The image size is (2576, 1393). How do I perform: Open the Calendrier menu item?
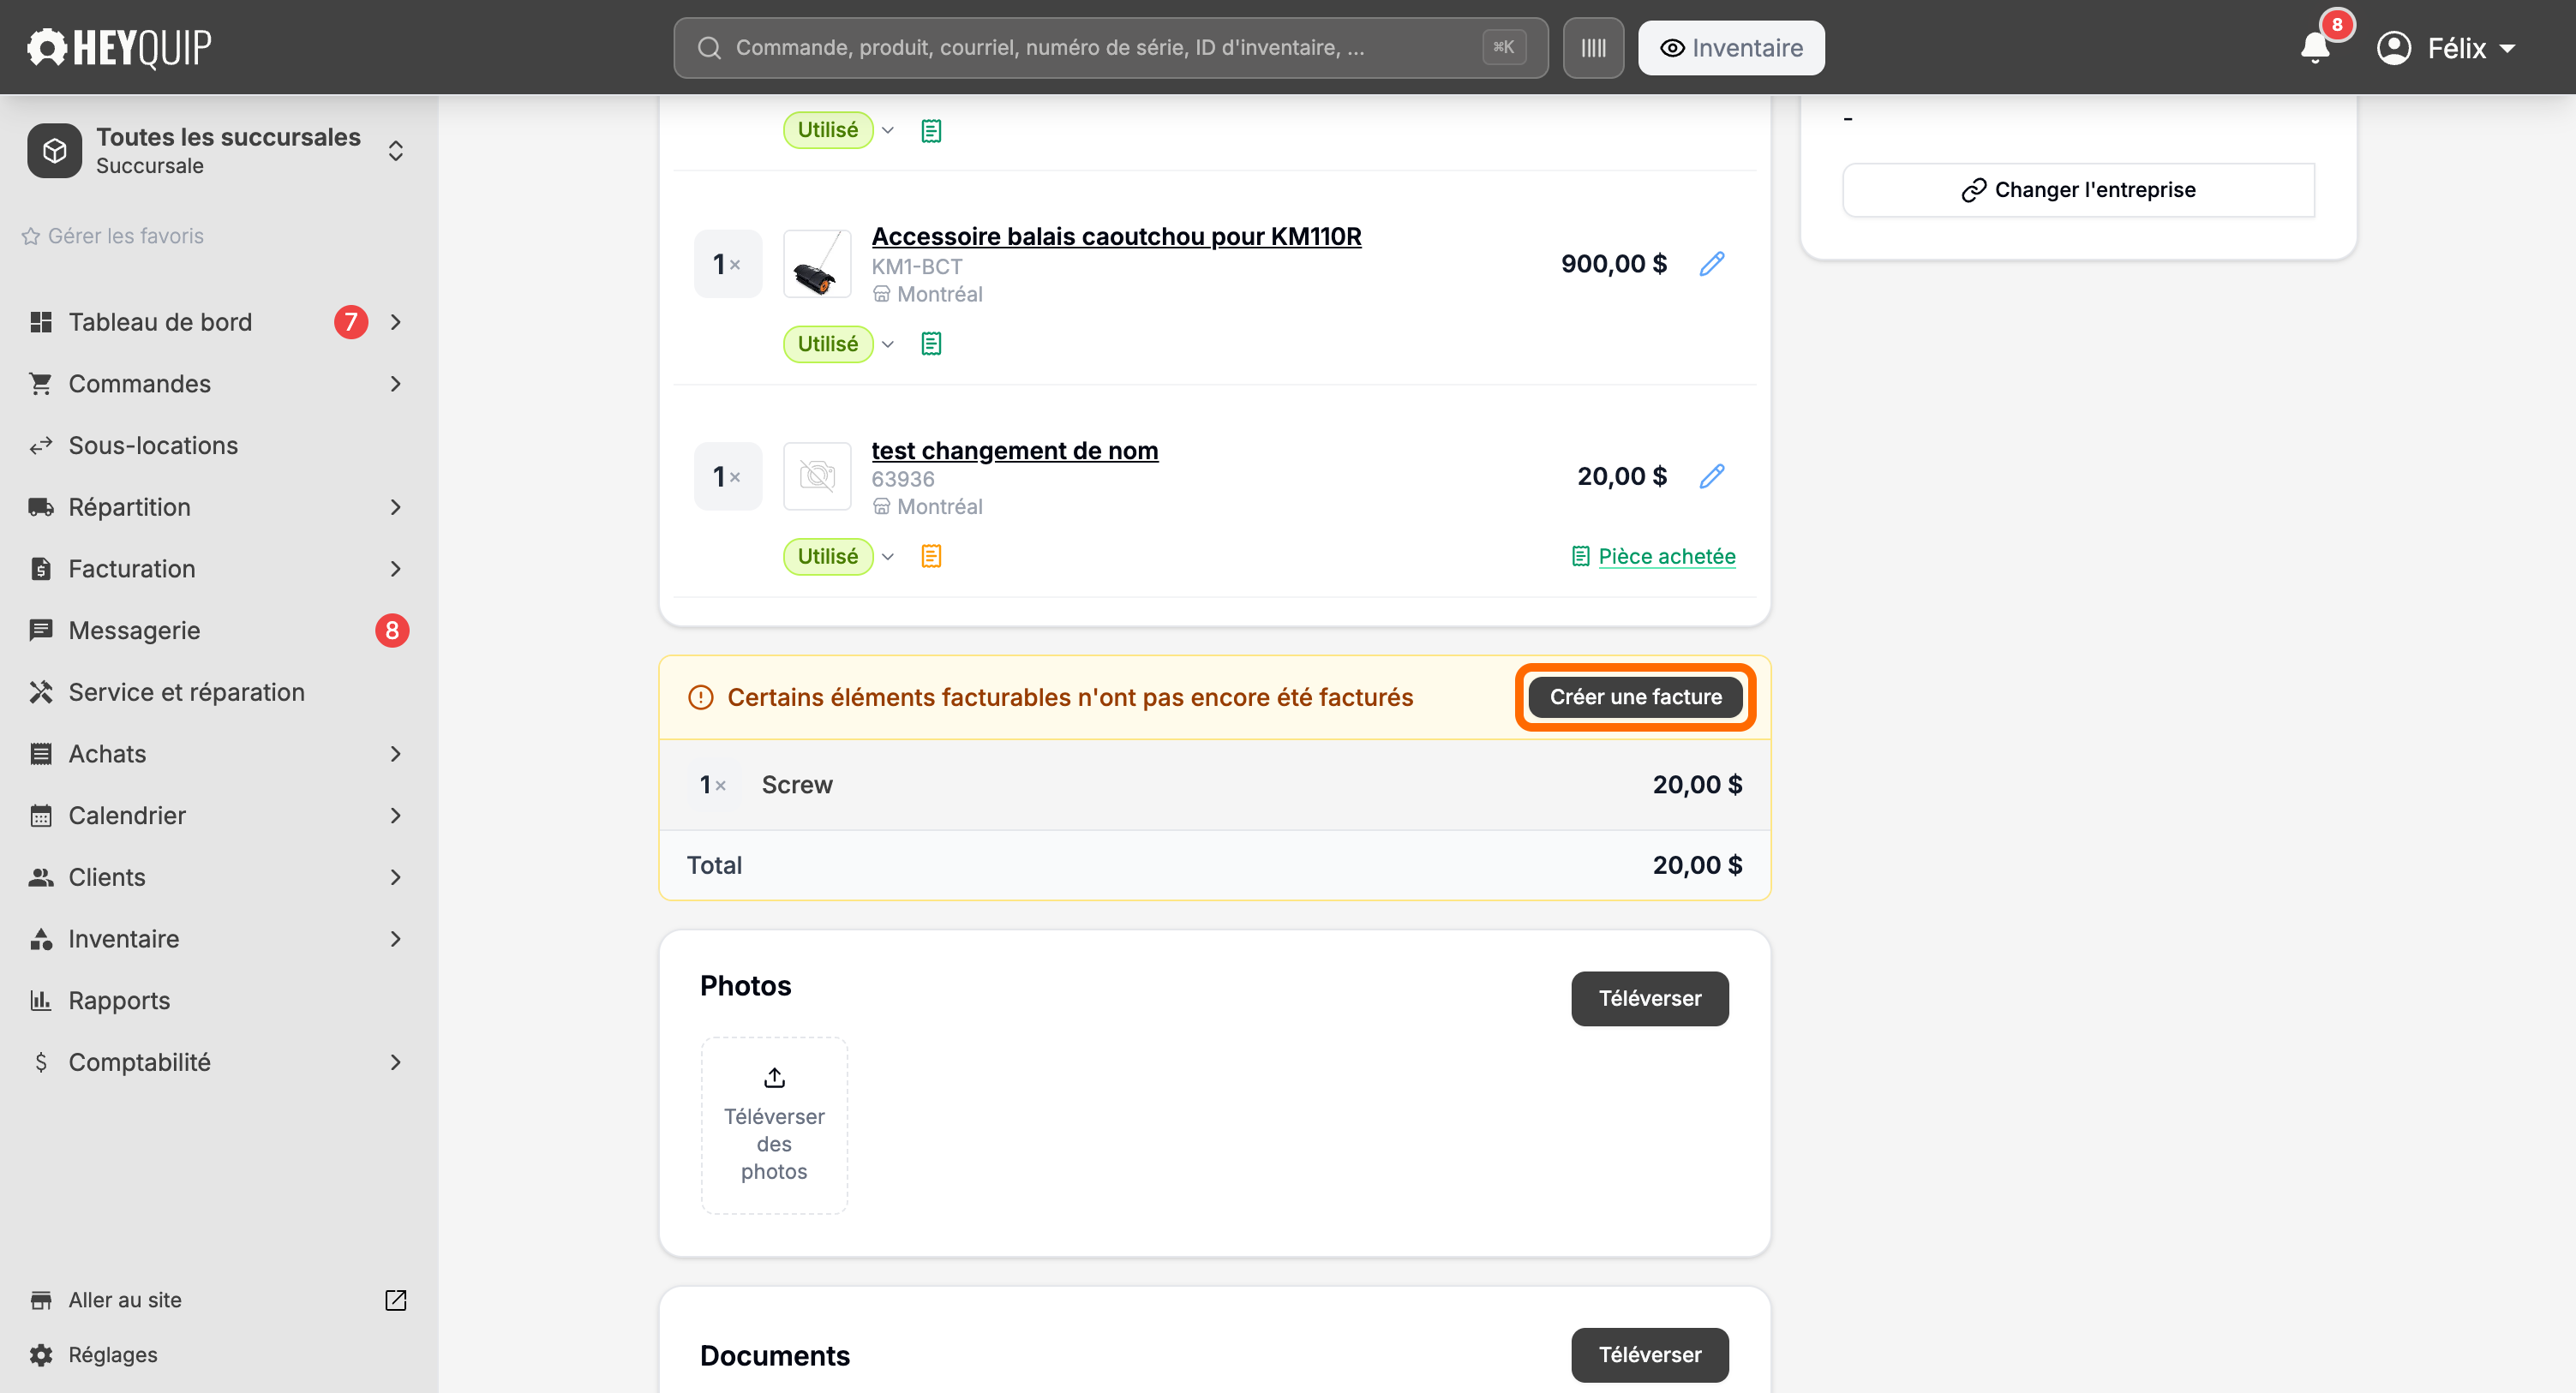click(x=218, y=816)
